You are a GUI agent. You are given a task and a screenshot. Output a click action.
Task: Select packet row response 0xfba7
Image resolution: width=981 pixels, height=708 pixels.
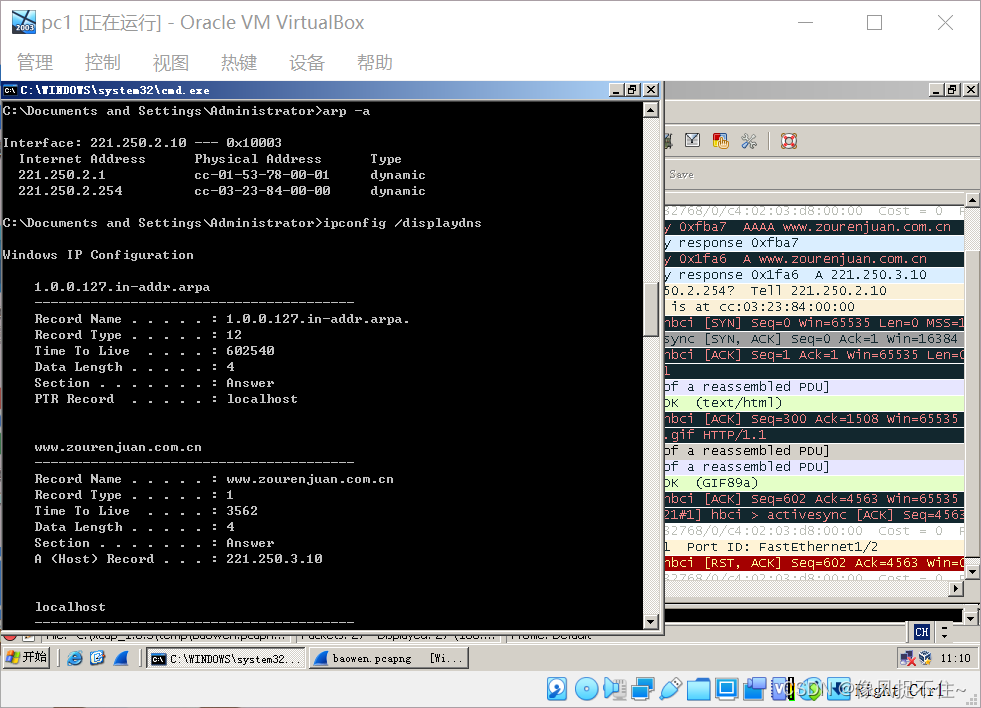pos(814,243)
